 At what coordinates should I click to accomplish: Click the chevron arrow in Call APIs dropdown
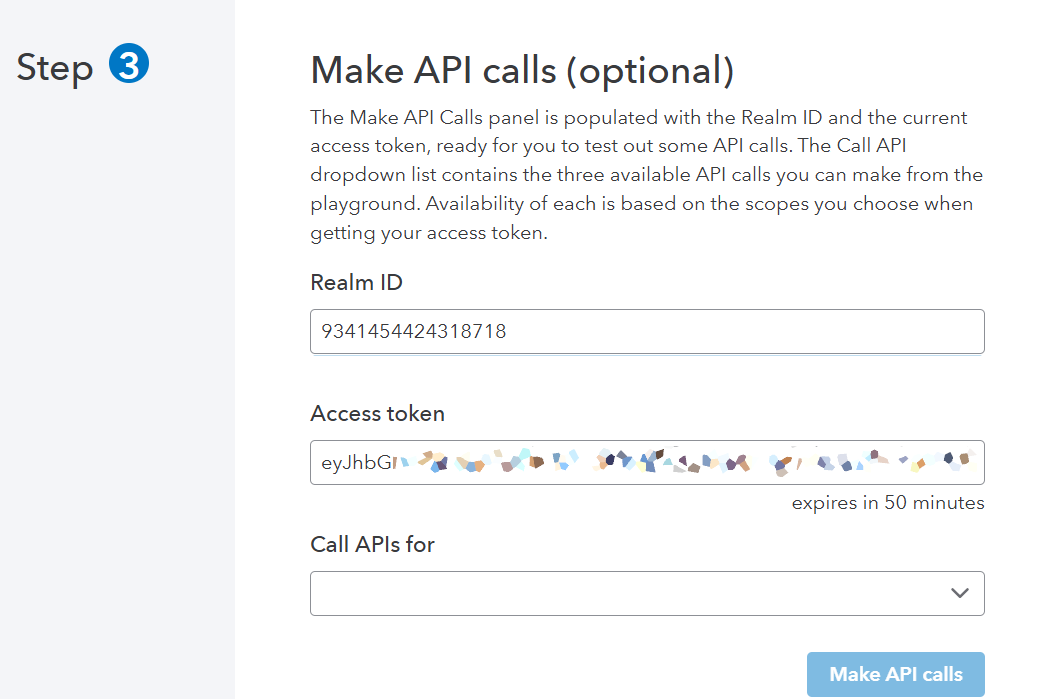960,593
